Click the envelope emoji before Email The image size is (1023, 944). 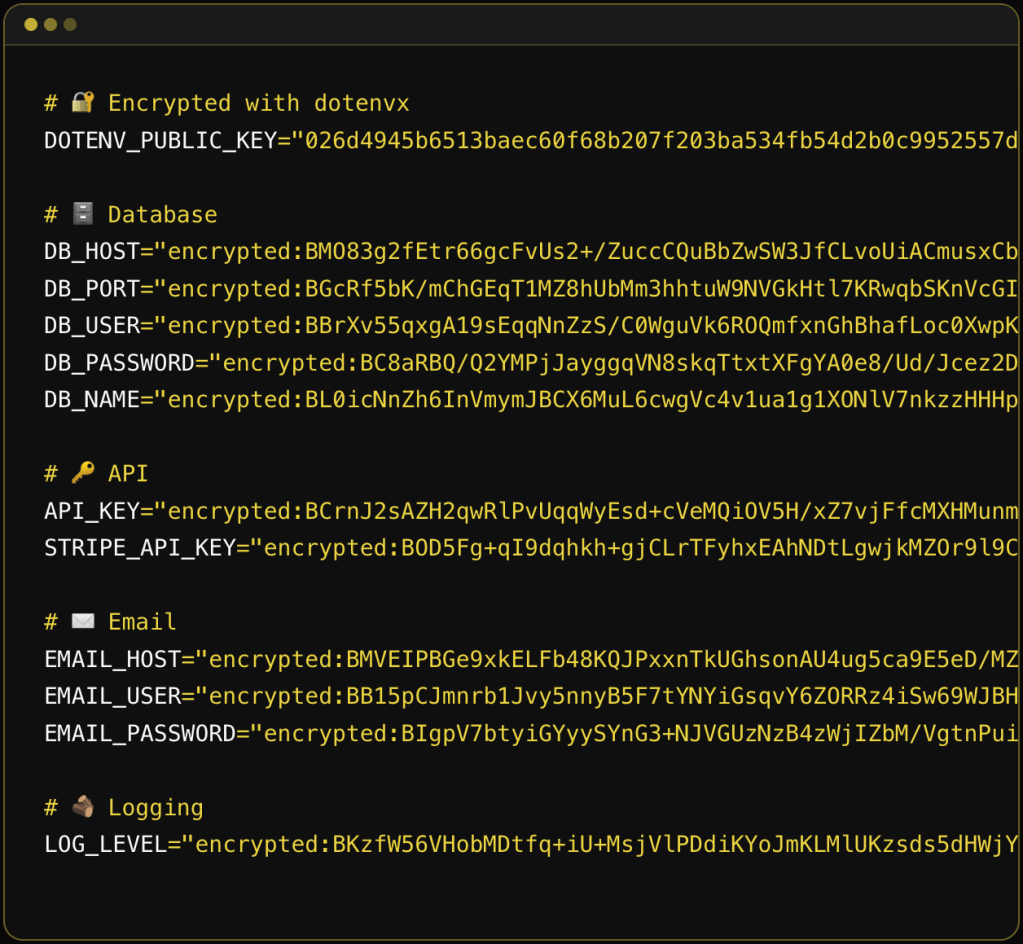tap(82, 622)
